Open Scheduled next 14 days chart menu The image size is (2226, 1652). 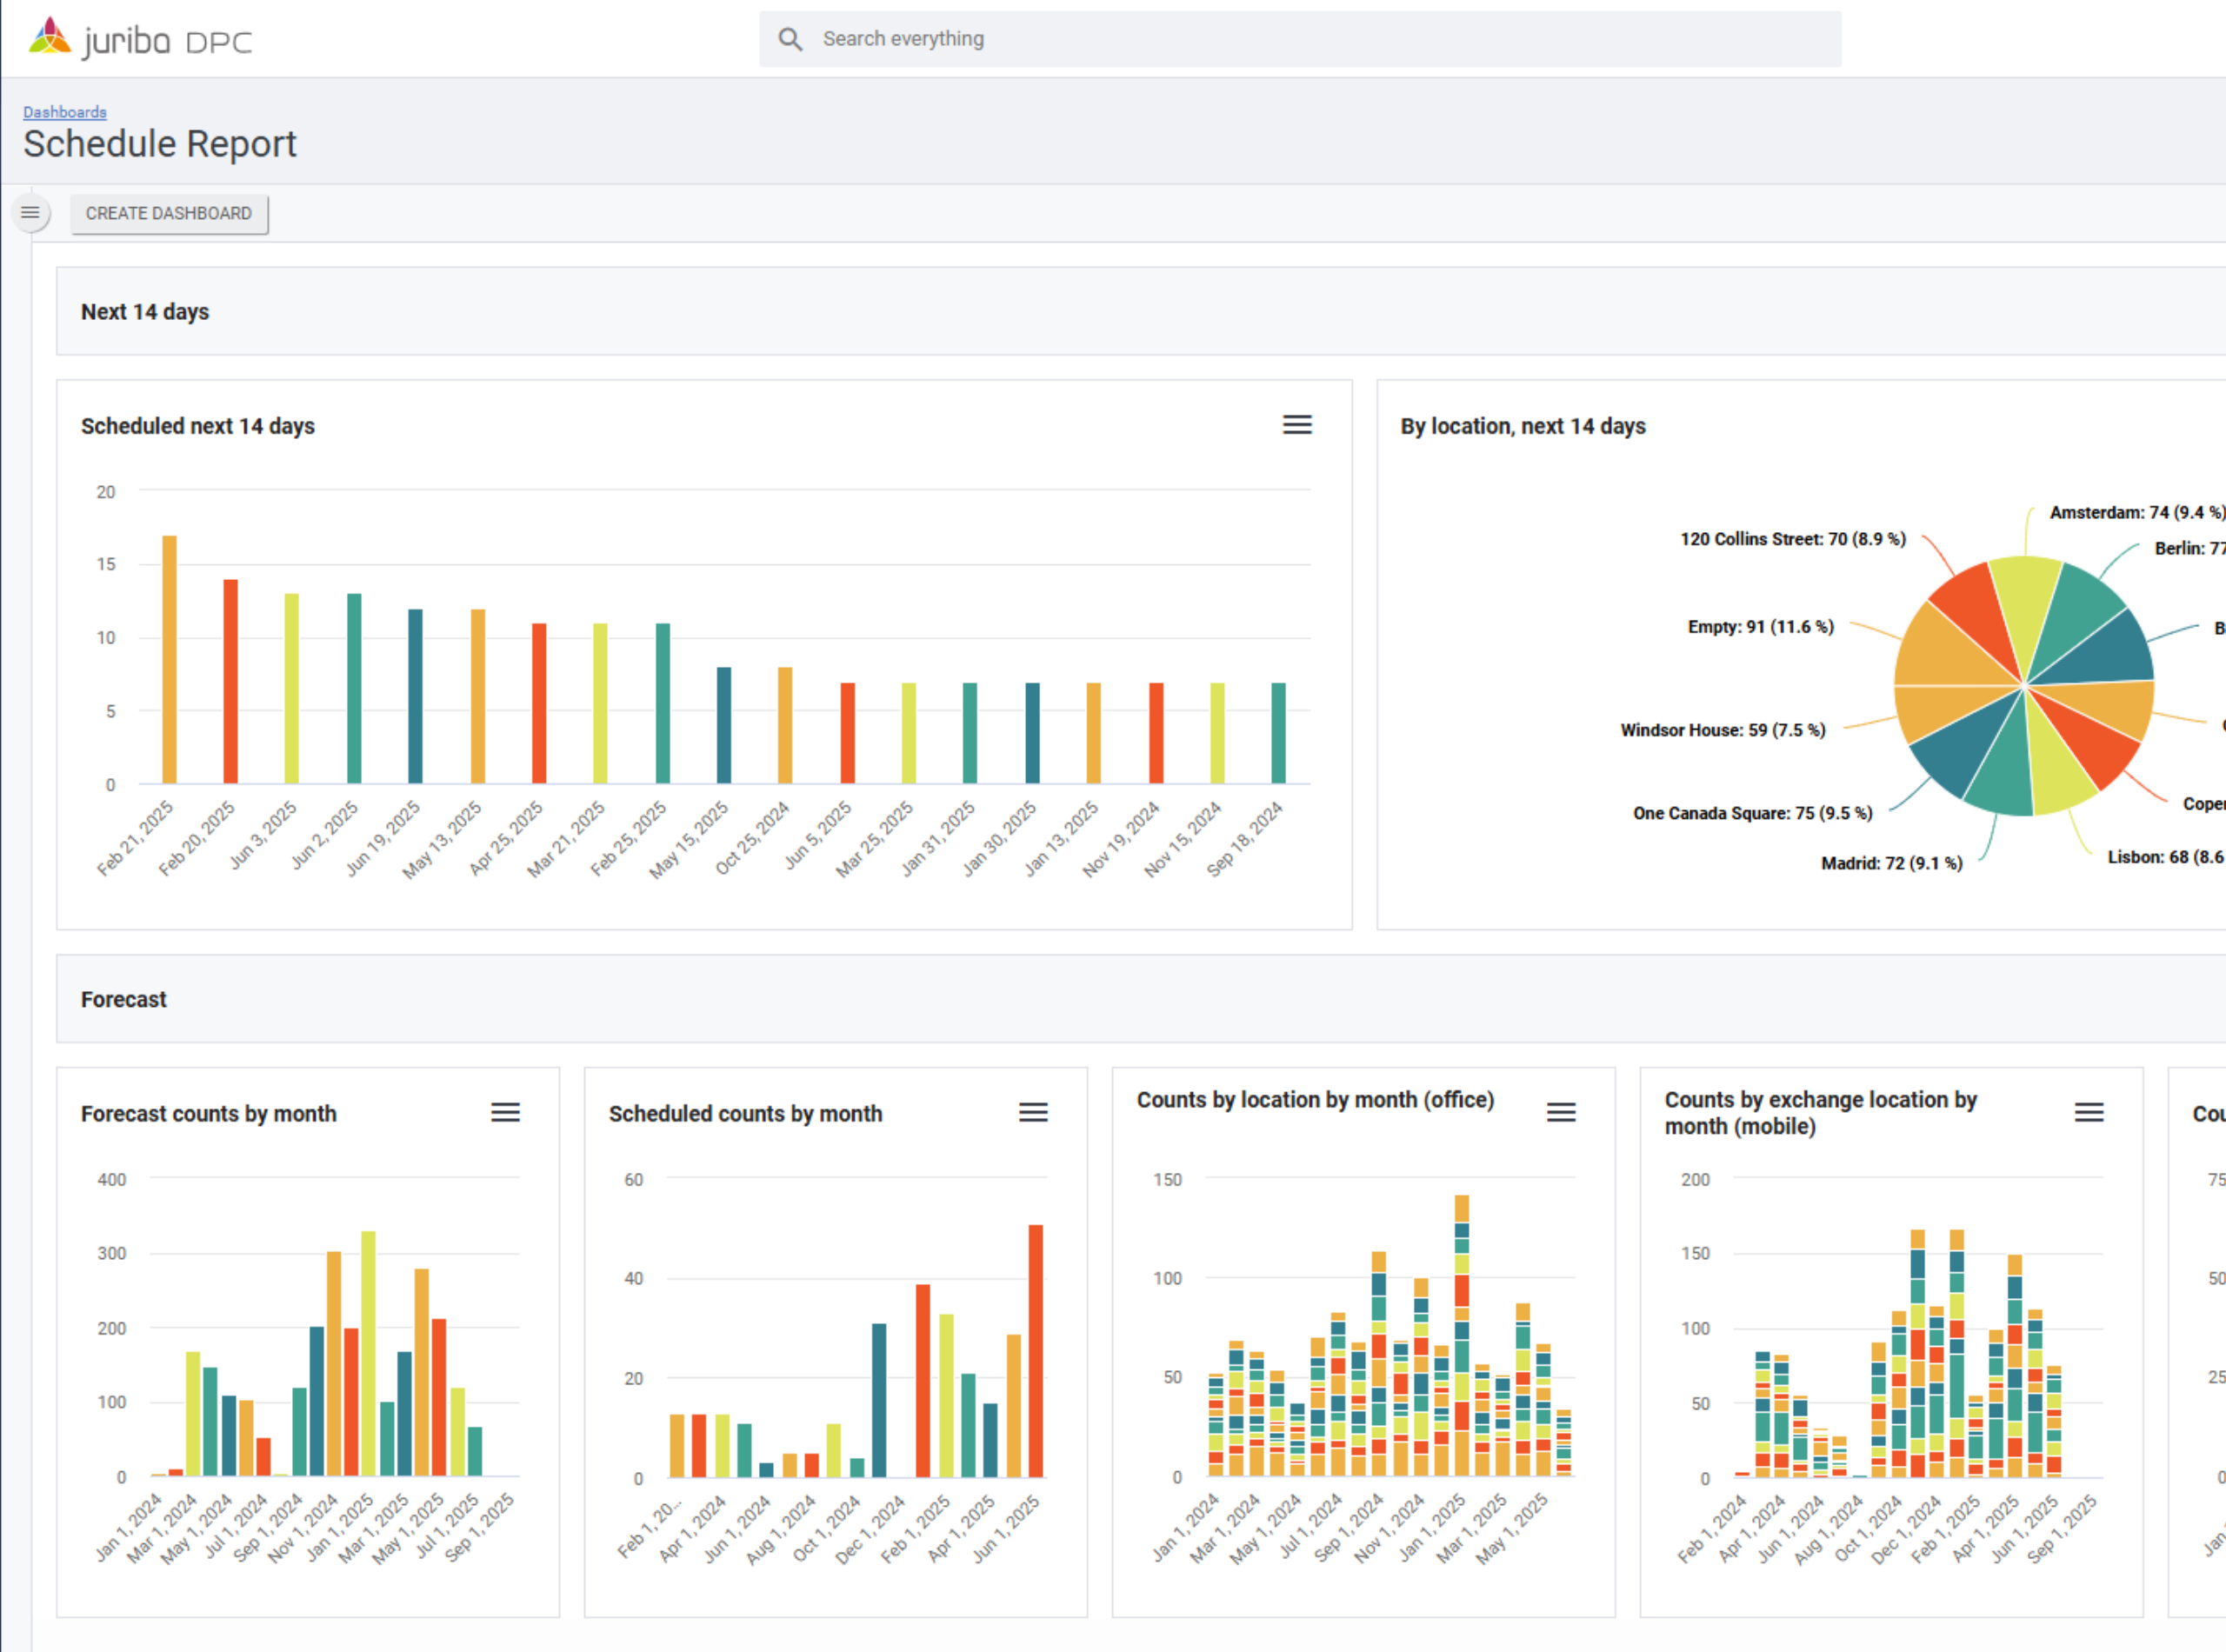(x=1297, y=425)
